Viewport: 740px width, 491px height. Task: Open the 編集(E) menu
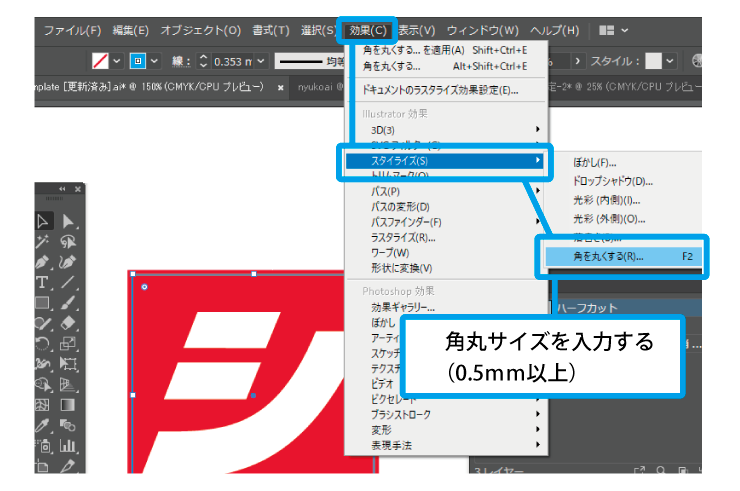tap(131, 31)
